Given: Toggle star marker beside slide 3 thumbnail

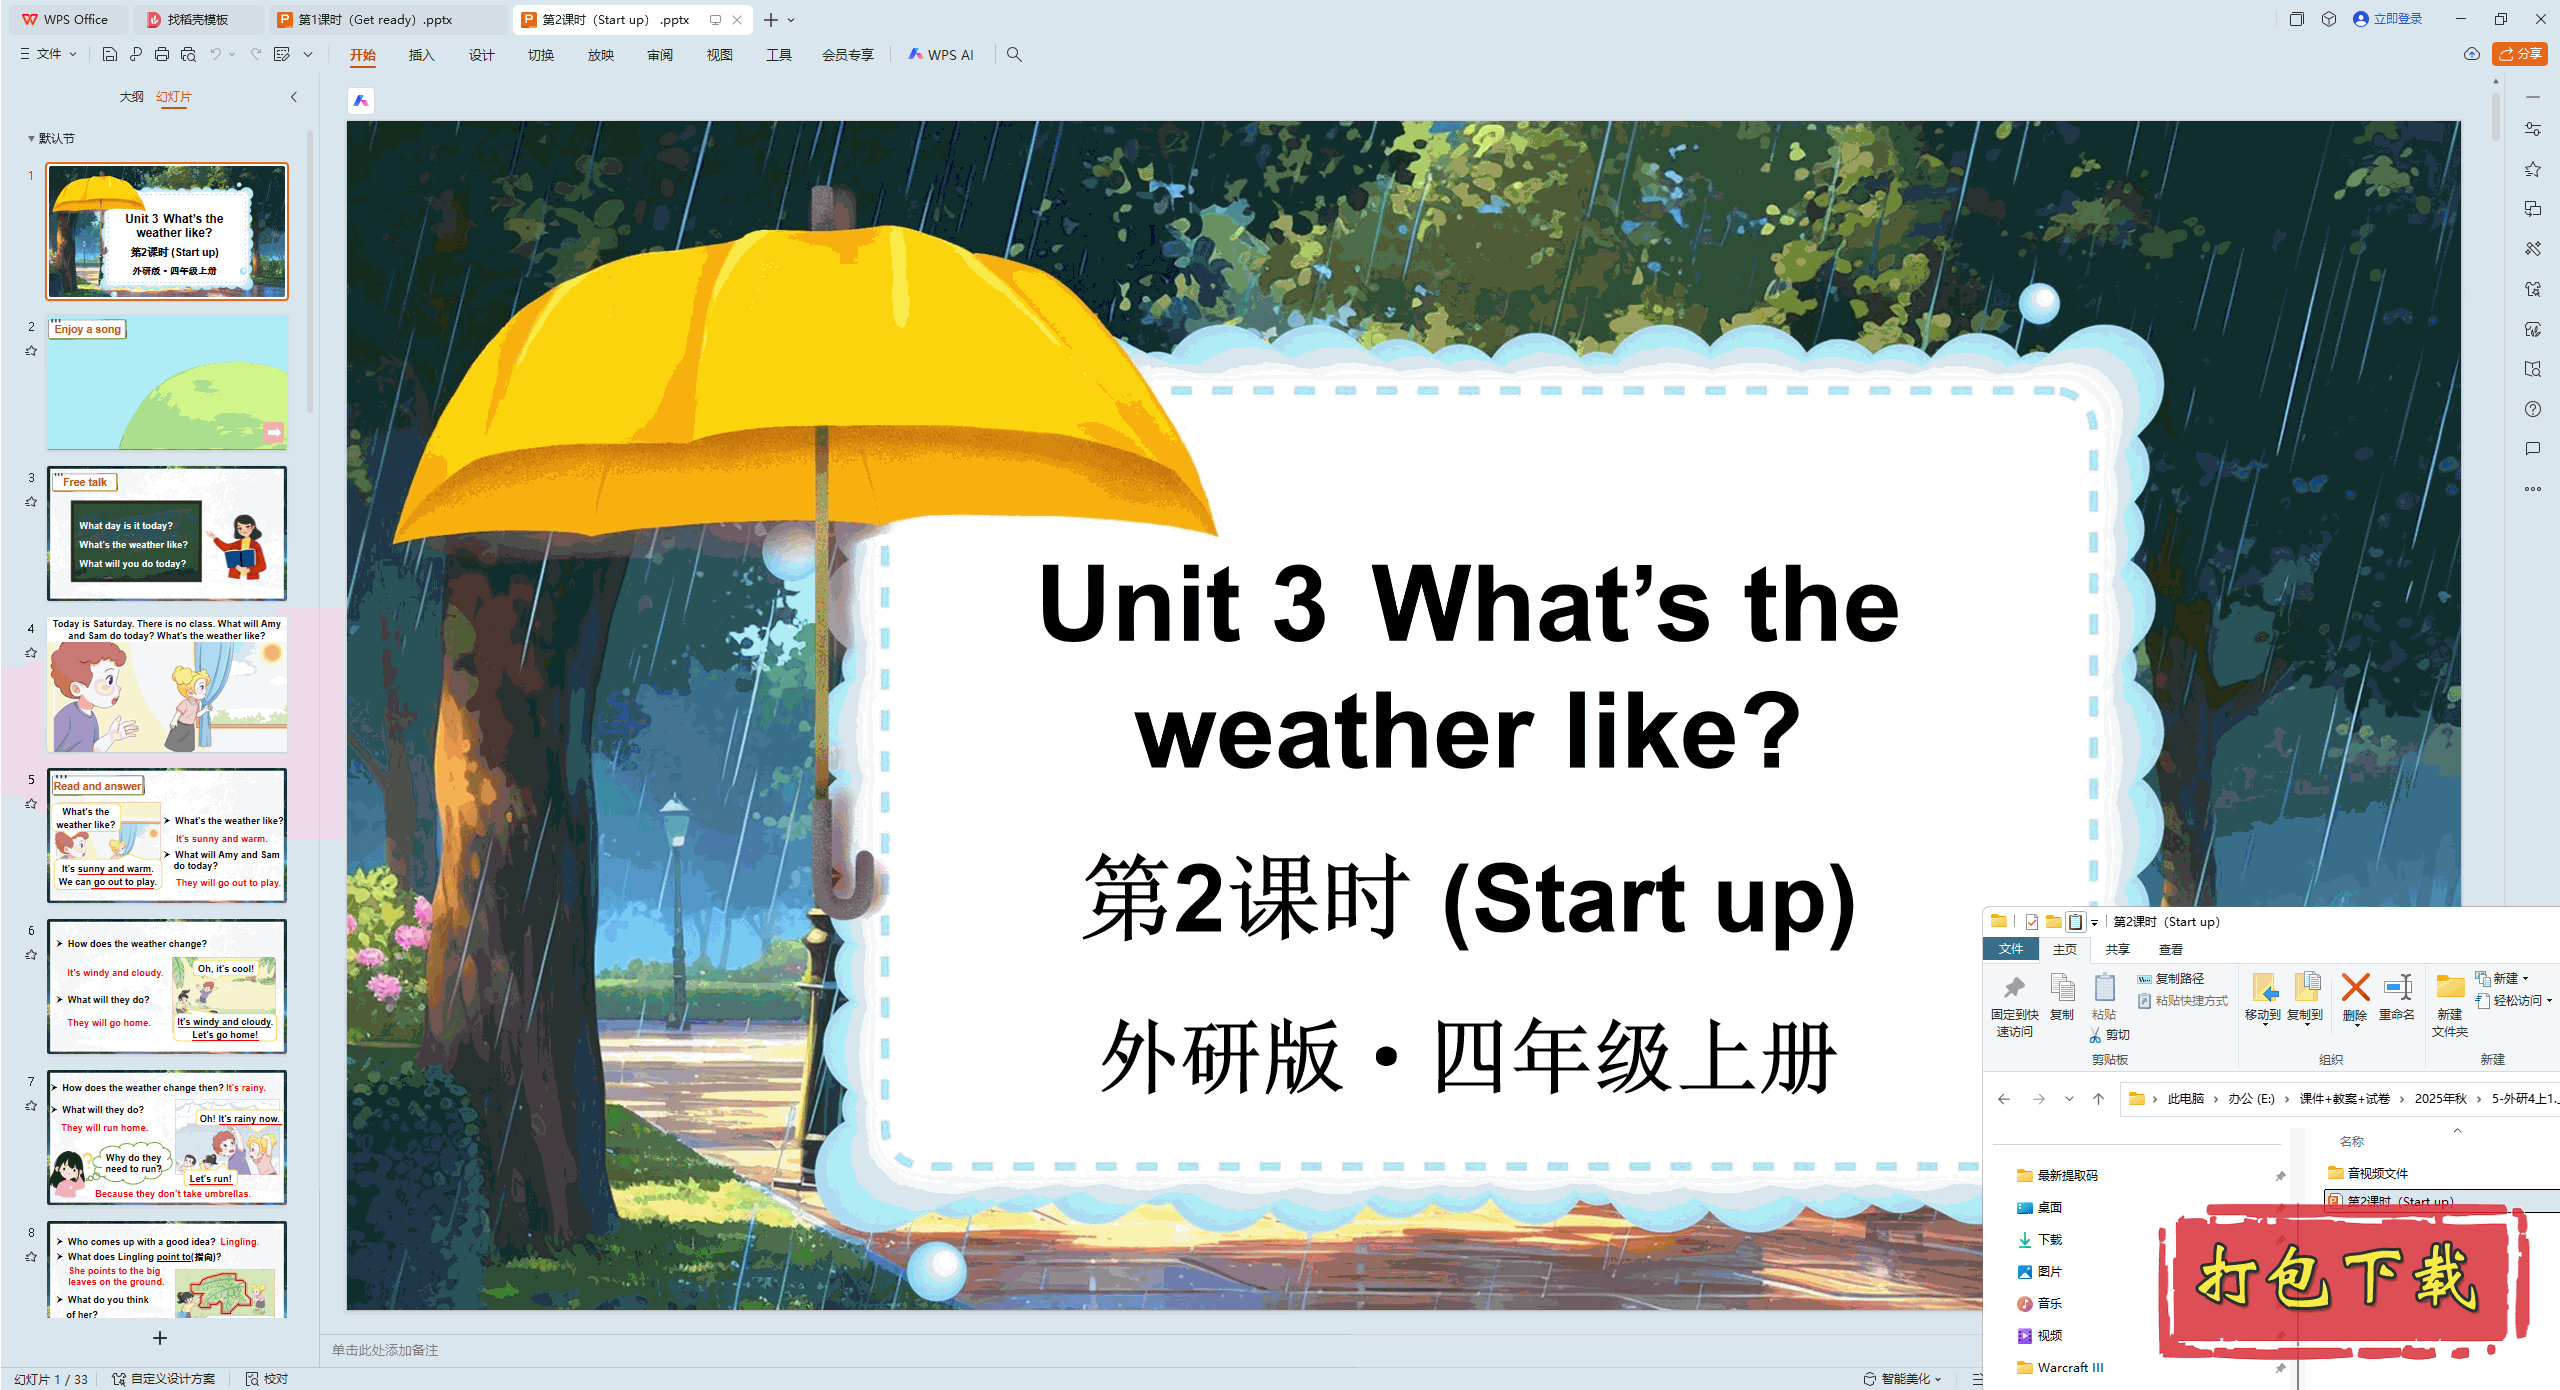Looking at the screenshot, I should (x=31, y=502).
